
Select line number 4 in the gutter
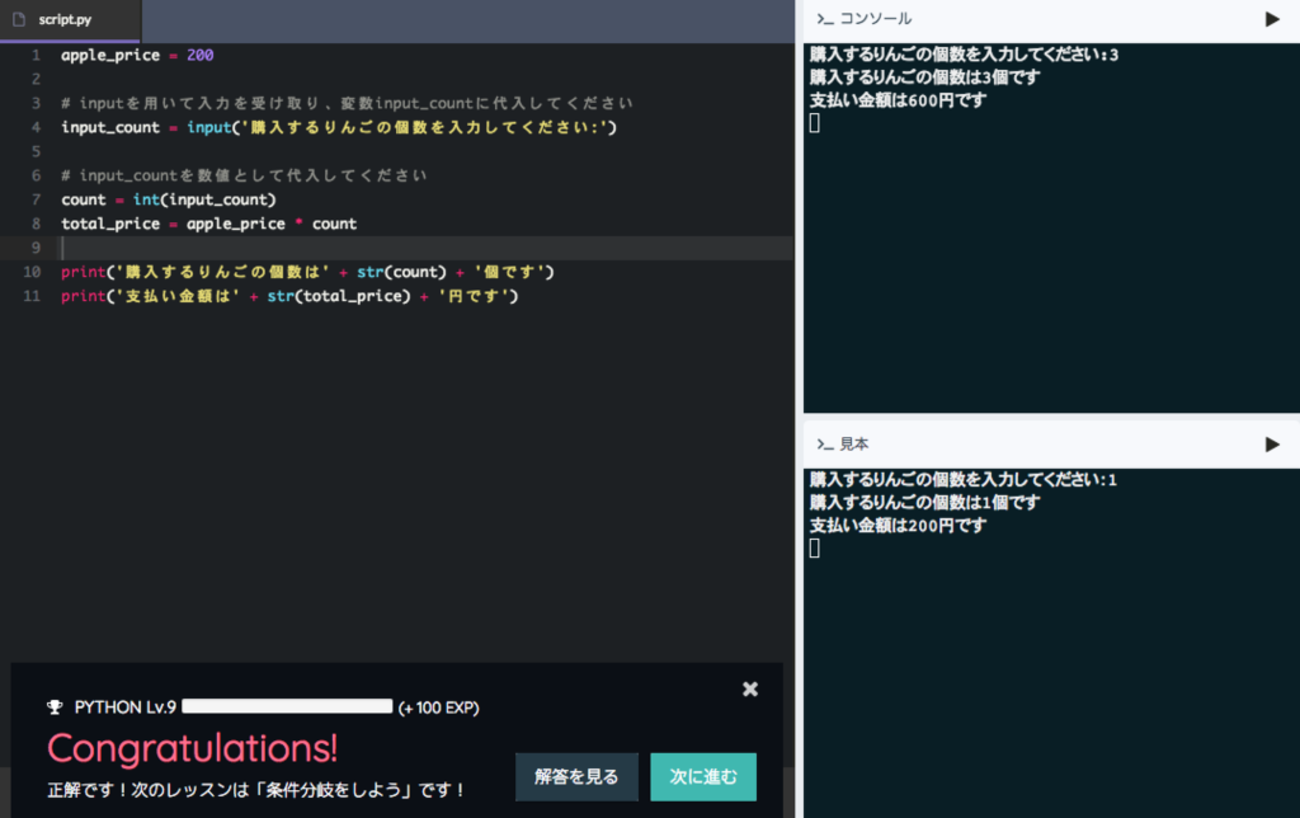pos(36,127)
